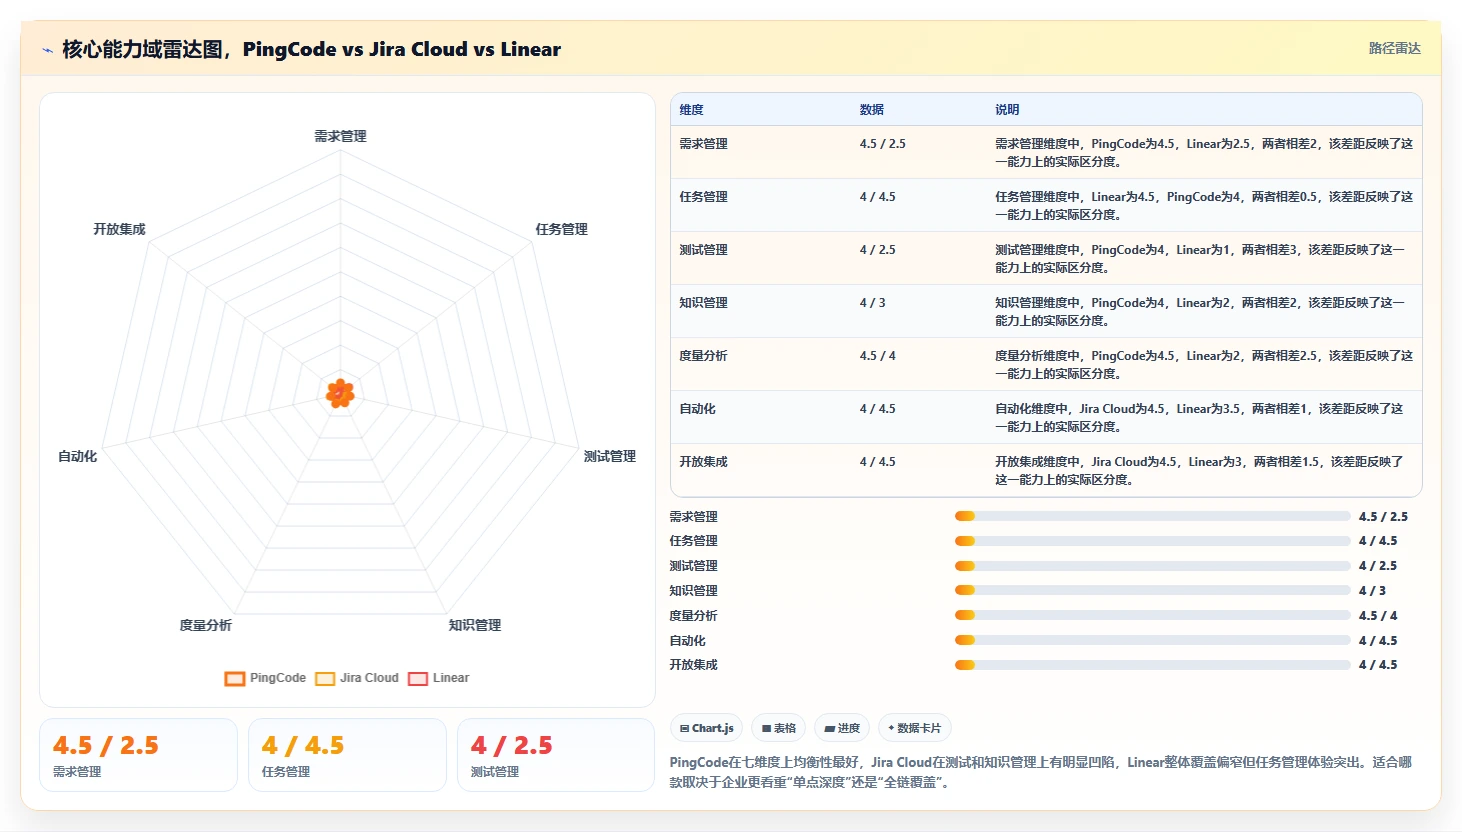This screenshot has width=1462, height=832.
Task: Click the 路径雷达 label in header
Action: point(1395,48)
